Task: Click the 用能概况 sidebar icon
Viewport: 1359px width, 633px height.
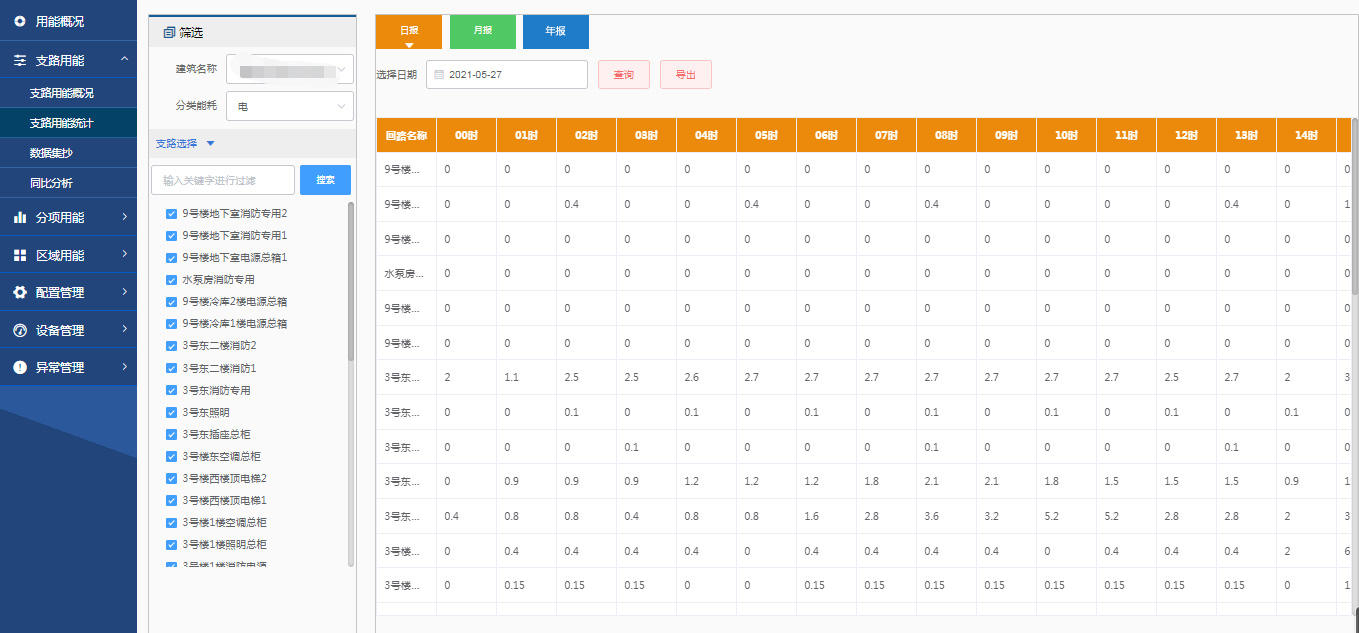Action: click(x=20, y=21)
